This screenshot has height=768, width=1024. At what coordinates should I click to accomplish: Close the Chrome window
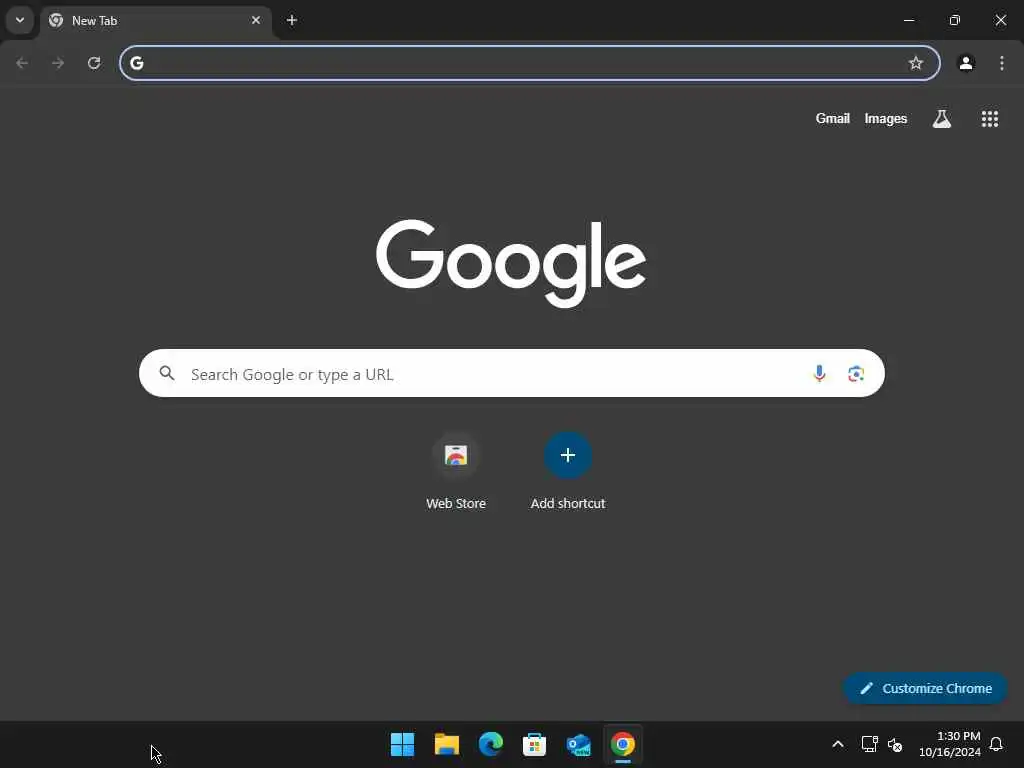1000,20
